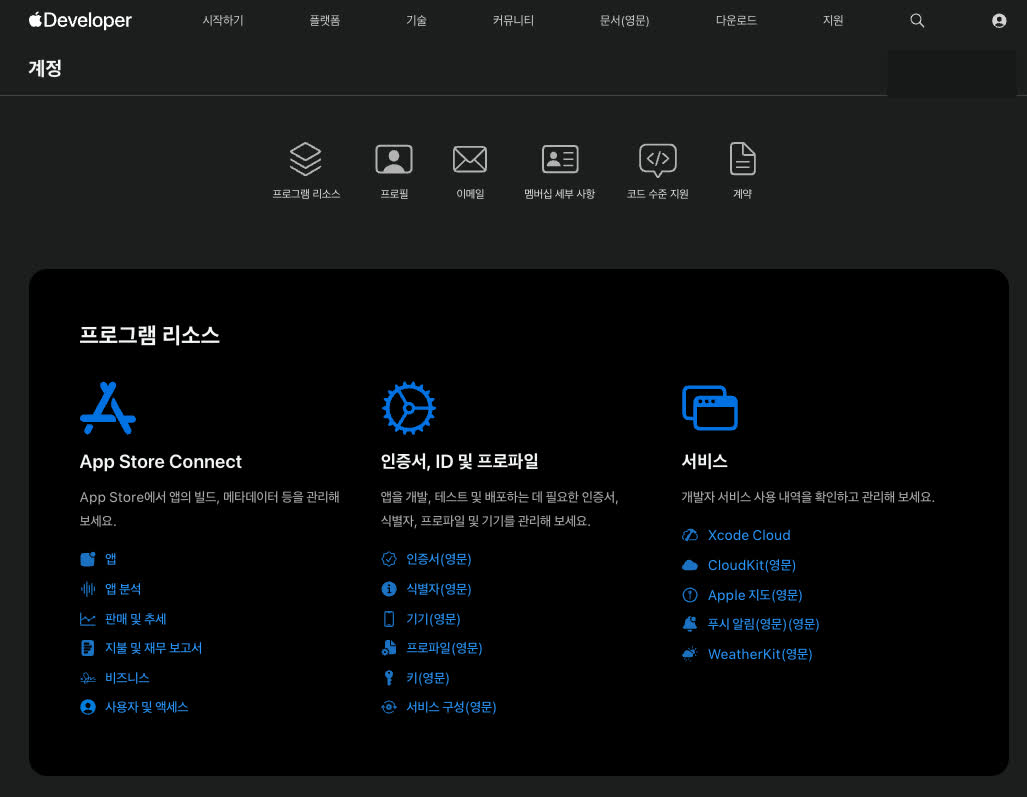Open the Apple Developer logo home link
This screenshot has width=1027, height=797.
(80, 20)
